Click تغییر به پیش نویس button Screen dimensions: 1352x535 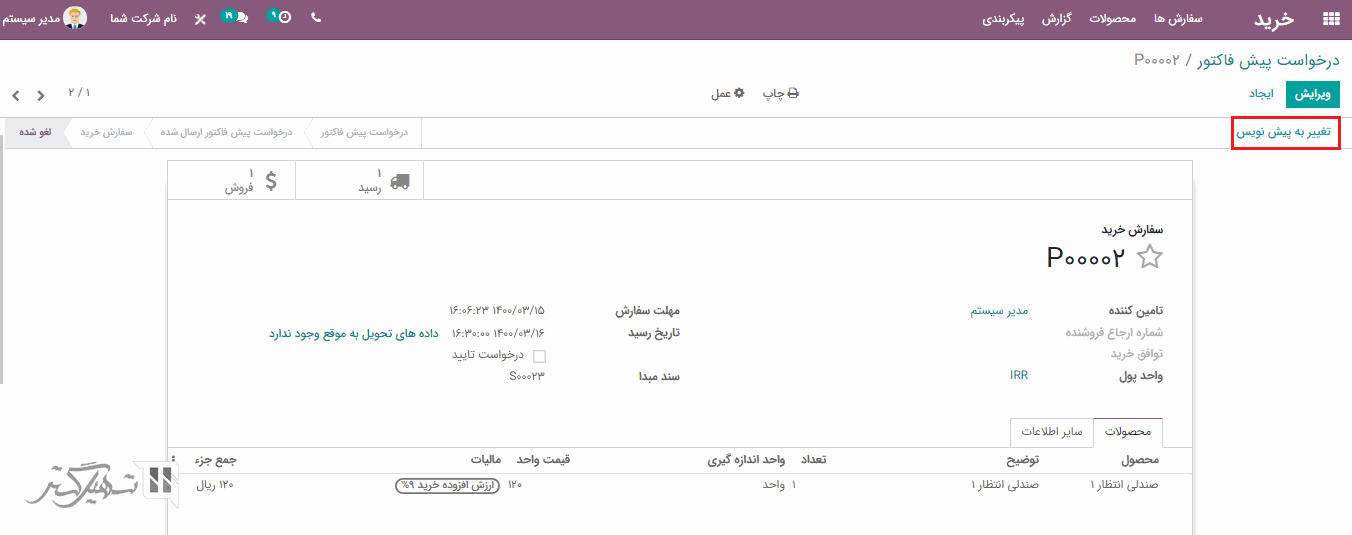pyautogui.click(x=1284, y=133)
